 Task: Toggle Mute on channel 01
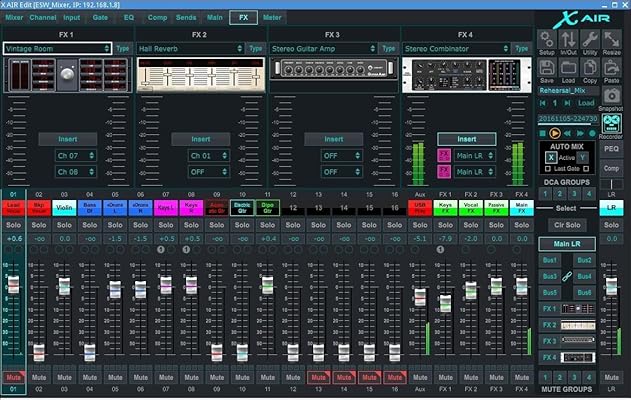click(x=14, y=378)
